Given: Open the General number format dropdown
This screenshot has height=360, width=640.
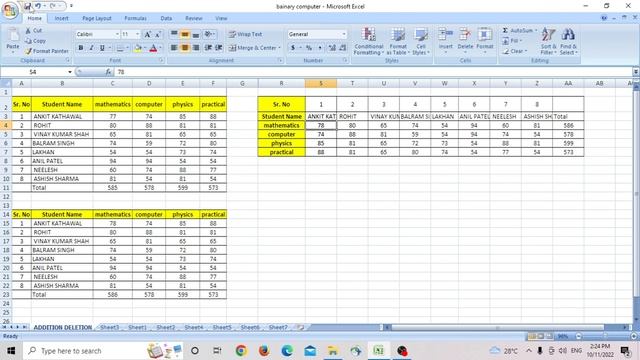Looking at the screenshot, I should pos(344,34).
